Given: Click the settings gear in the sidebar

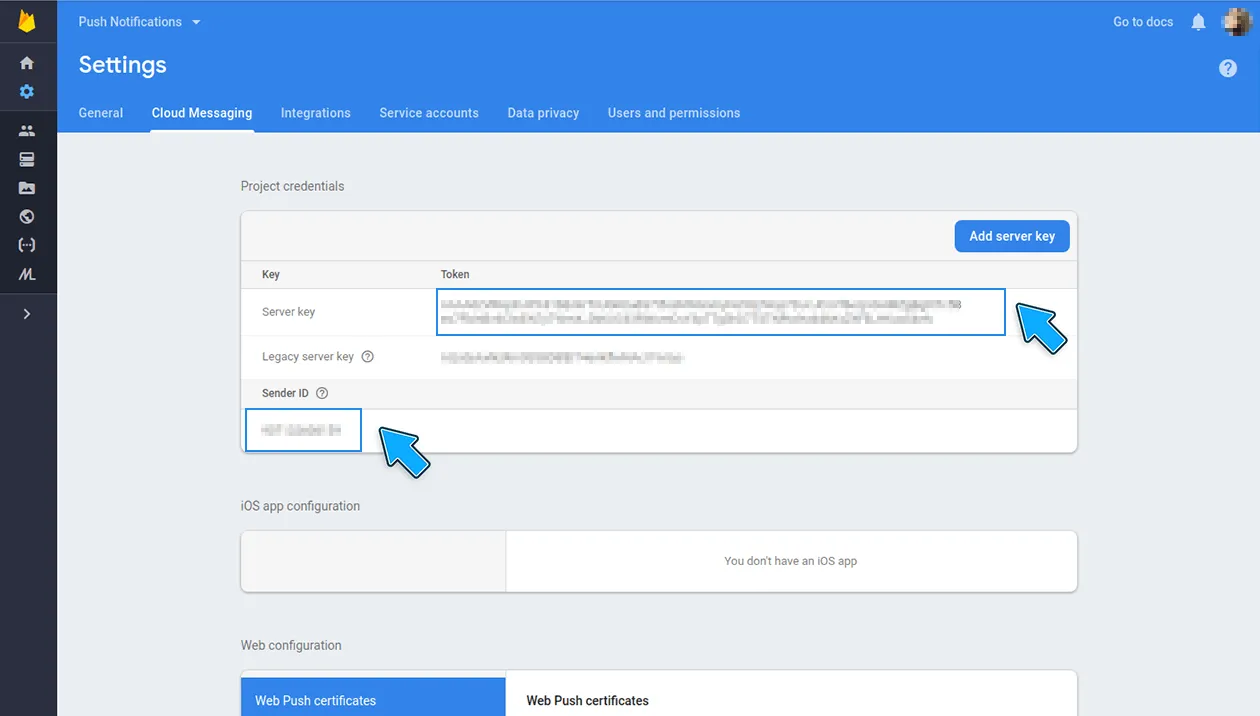Looking at the screenshot, I should (27, 92).
